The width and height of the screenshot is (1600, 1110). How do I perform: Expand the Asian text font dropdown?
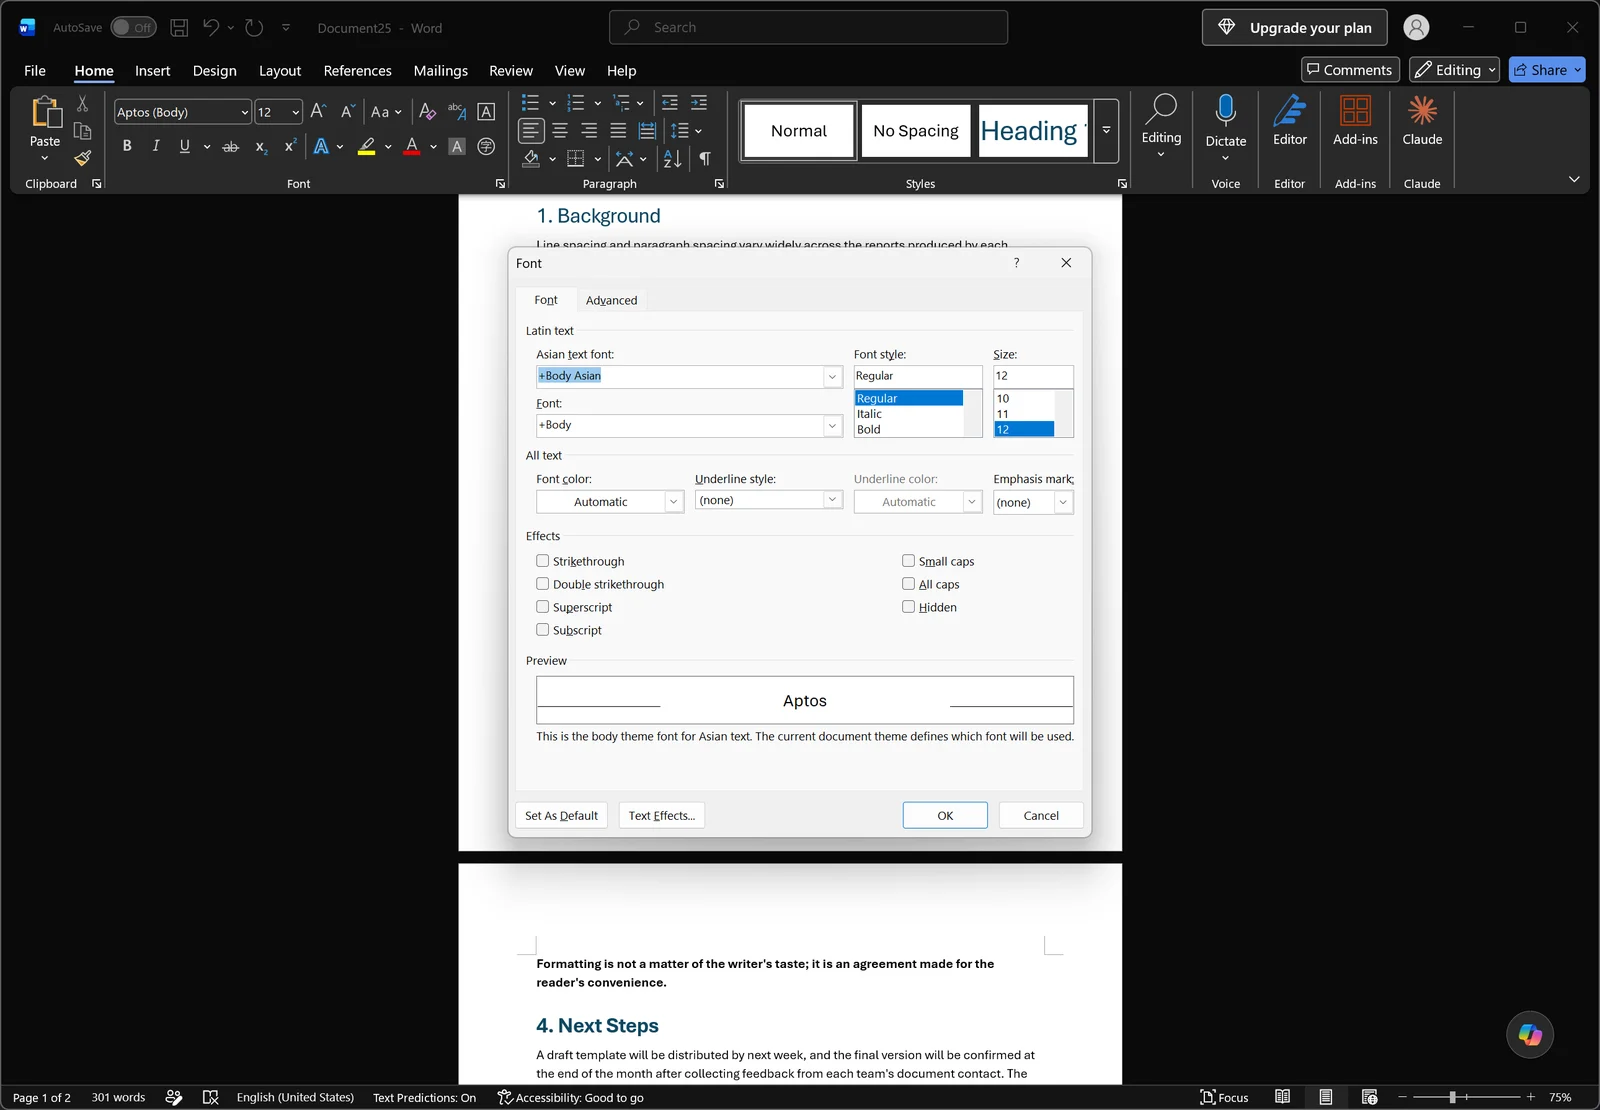pyautogui.click(x=832, y=377)
